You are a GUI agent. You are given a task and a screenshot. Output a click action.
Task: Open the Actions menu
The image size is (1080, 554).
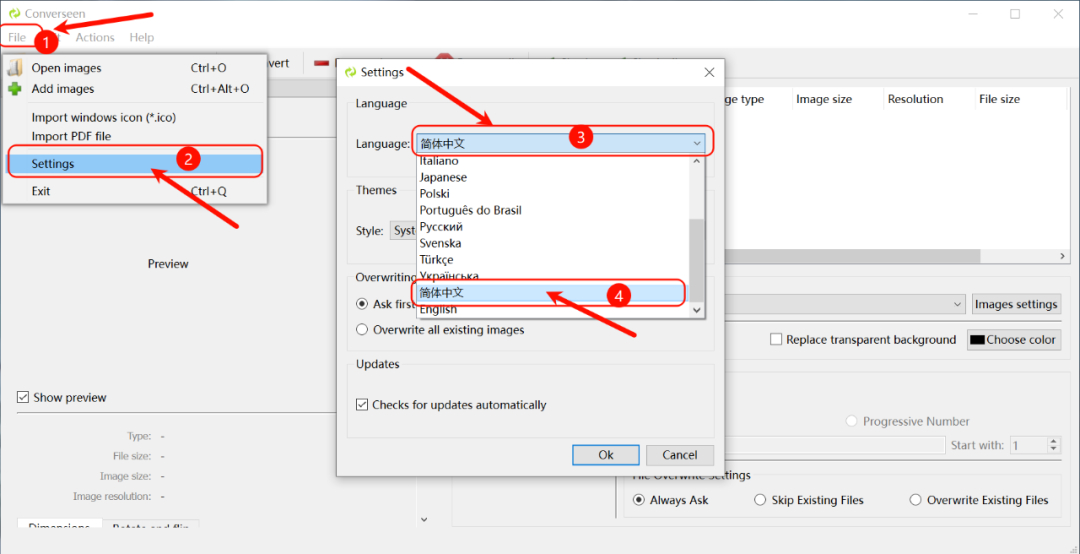(x=95, y=37)
